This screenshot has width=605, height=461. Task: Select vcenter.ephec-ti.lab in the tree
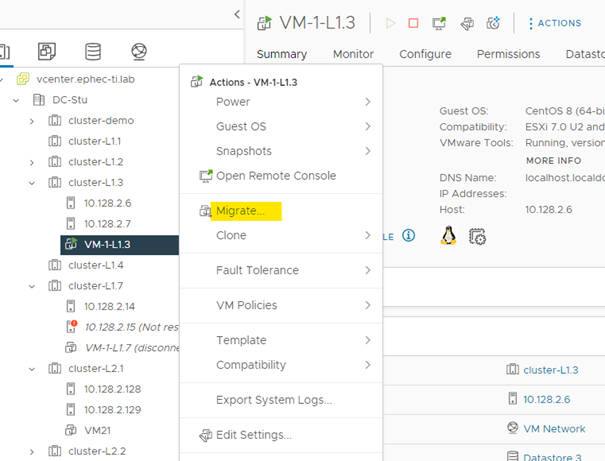[86, 79]
